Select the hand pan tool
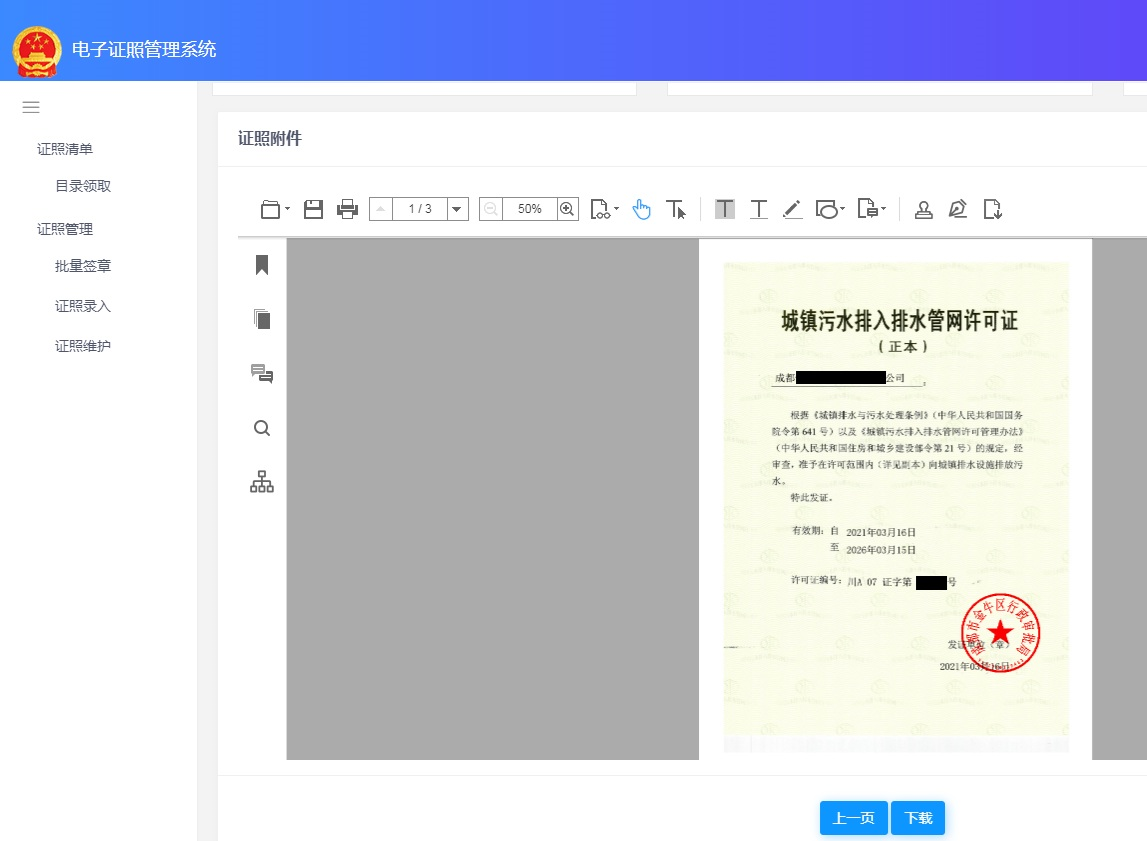This screenshot has width=1147, height=841. pos(642,209)
